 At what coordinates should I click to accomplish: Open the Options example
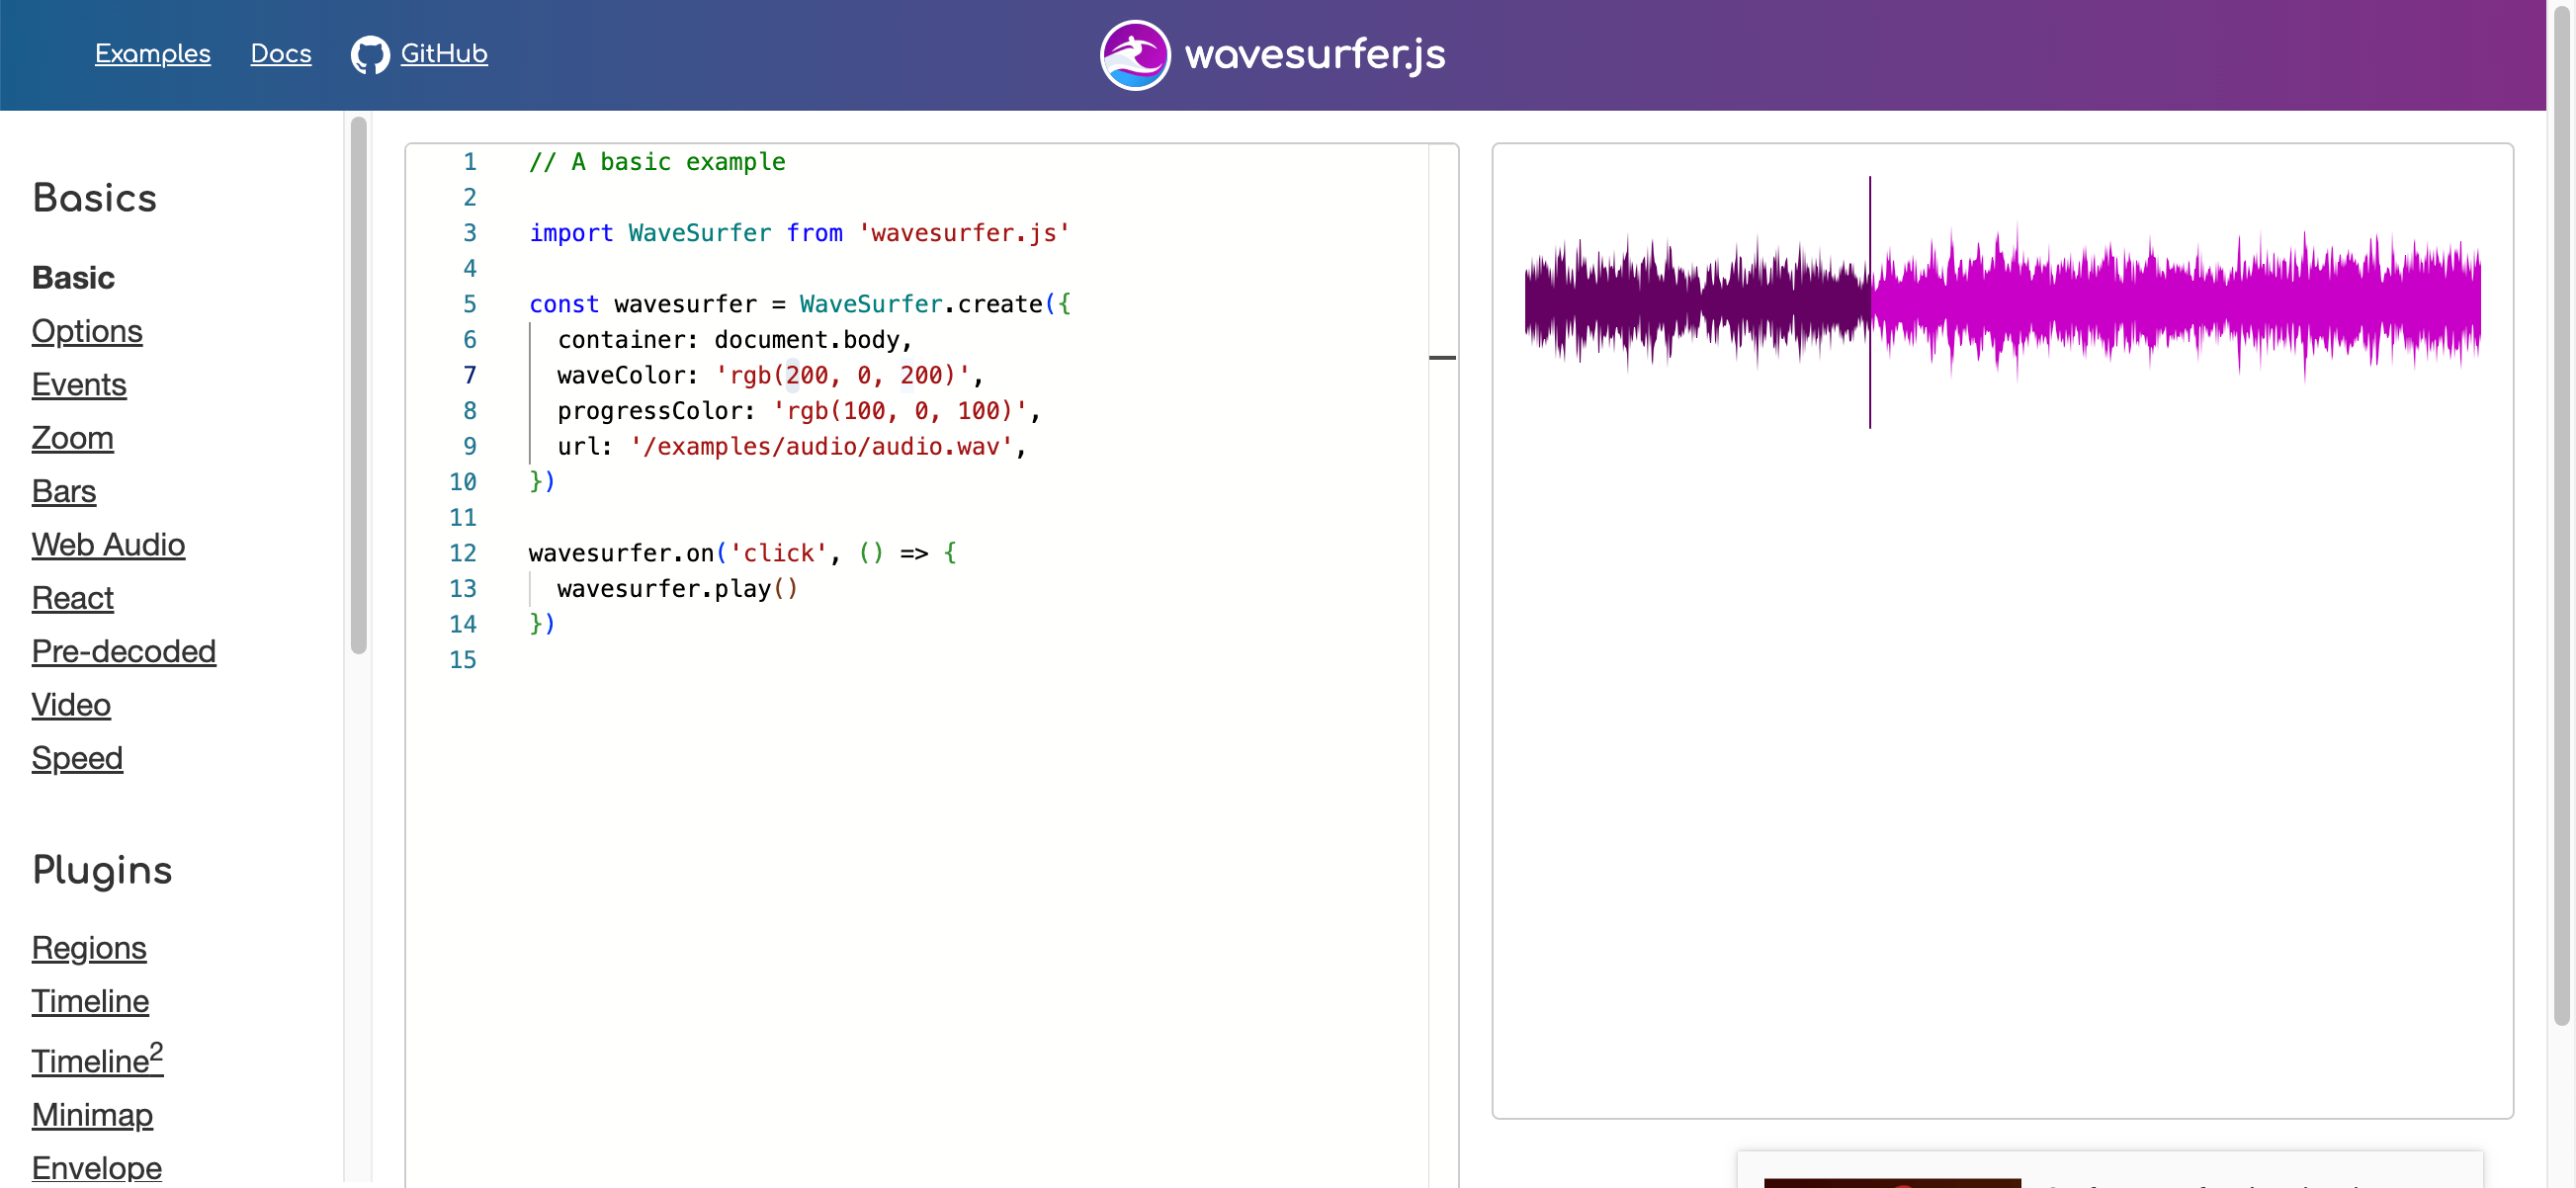pos(87,331)
